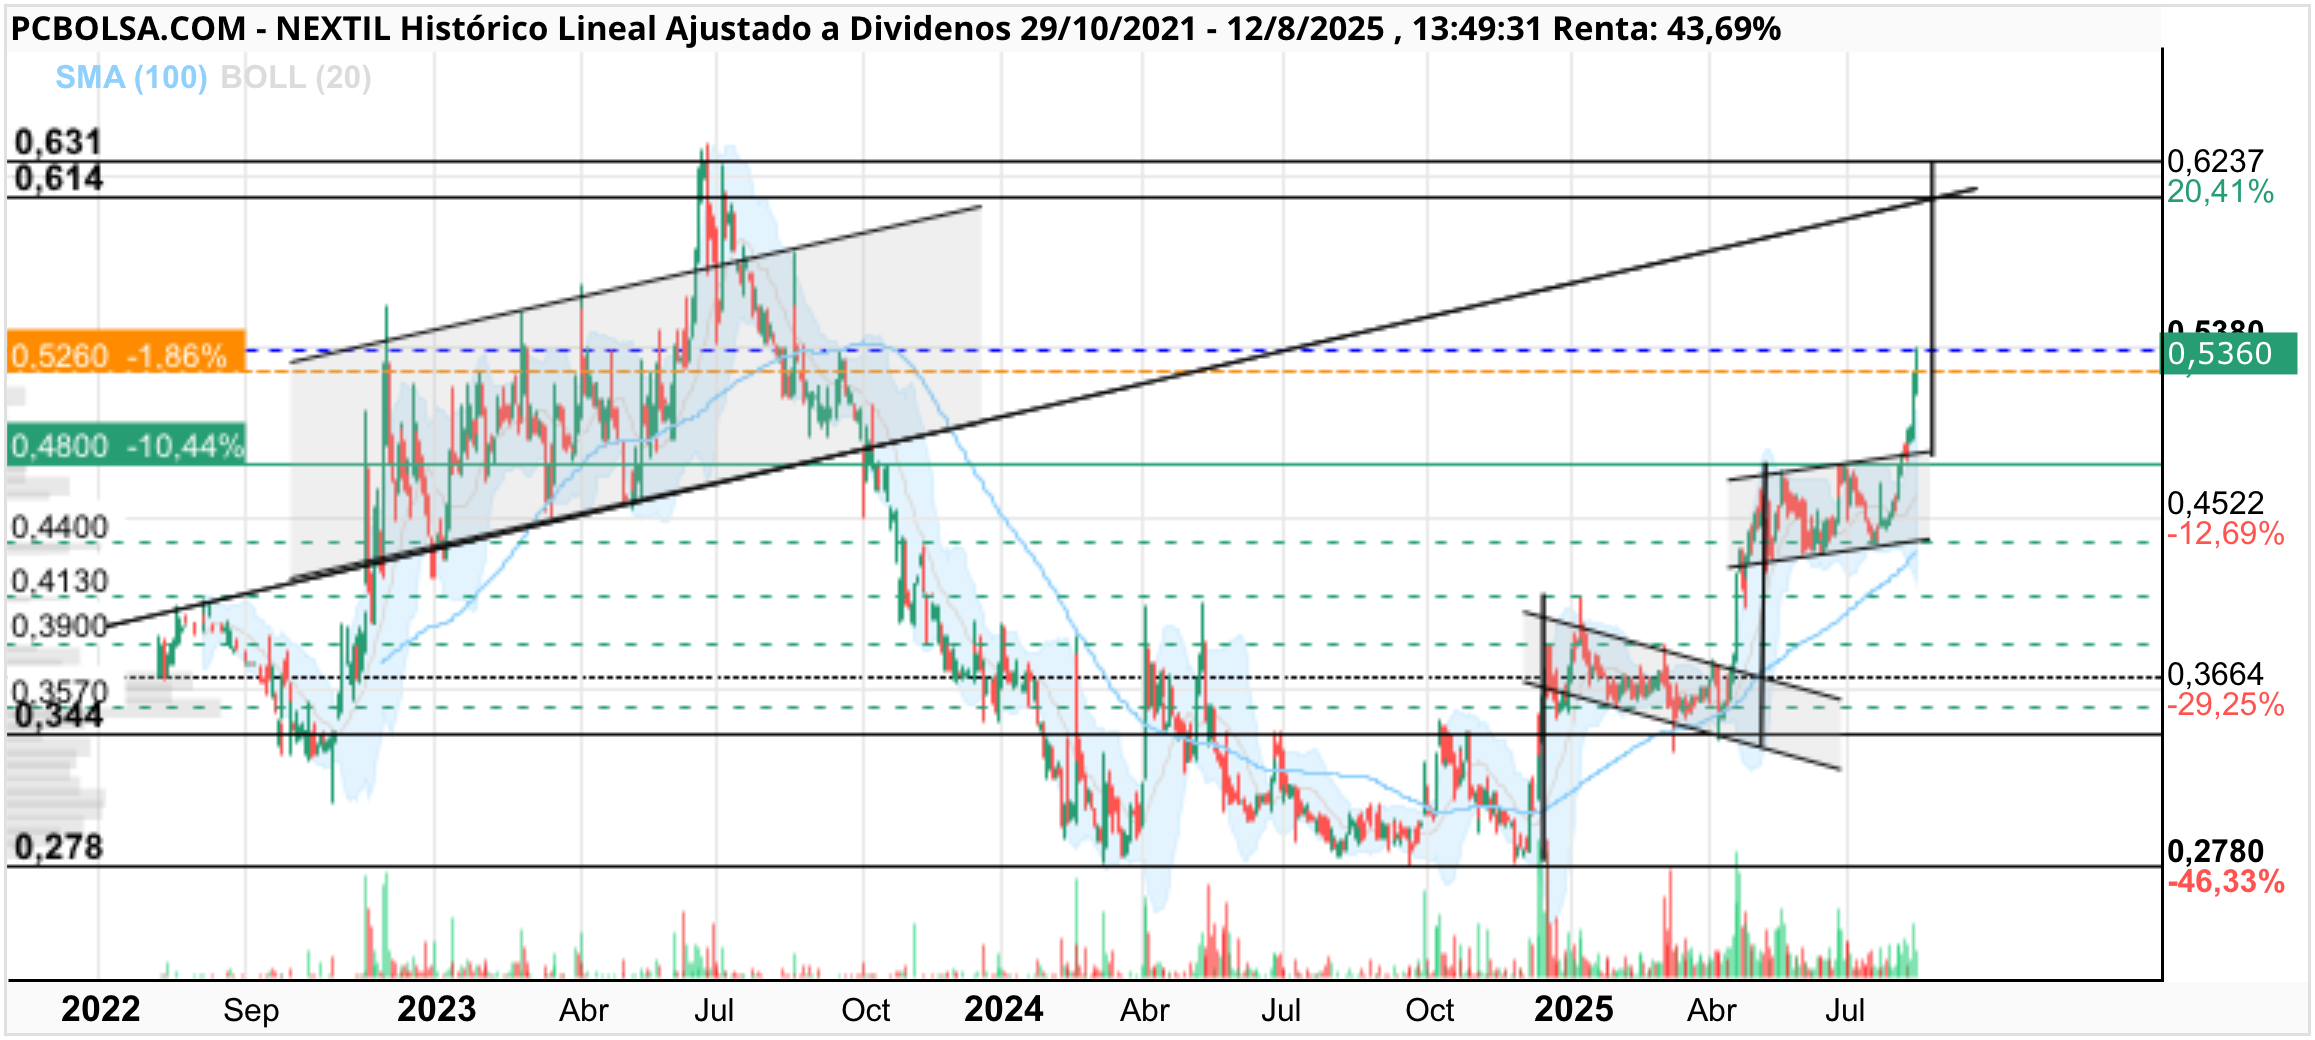The image size is (2315, 1040).
Task: Click the Oct label before 2025
Action: click(x=1429, y=1010)
